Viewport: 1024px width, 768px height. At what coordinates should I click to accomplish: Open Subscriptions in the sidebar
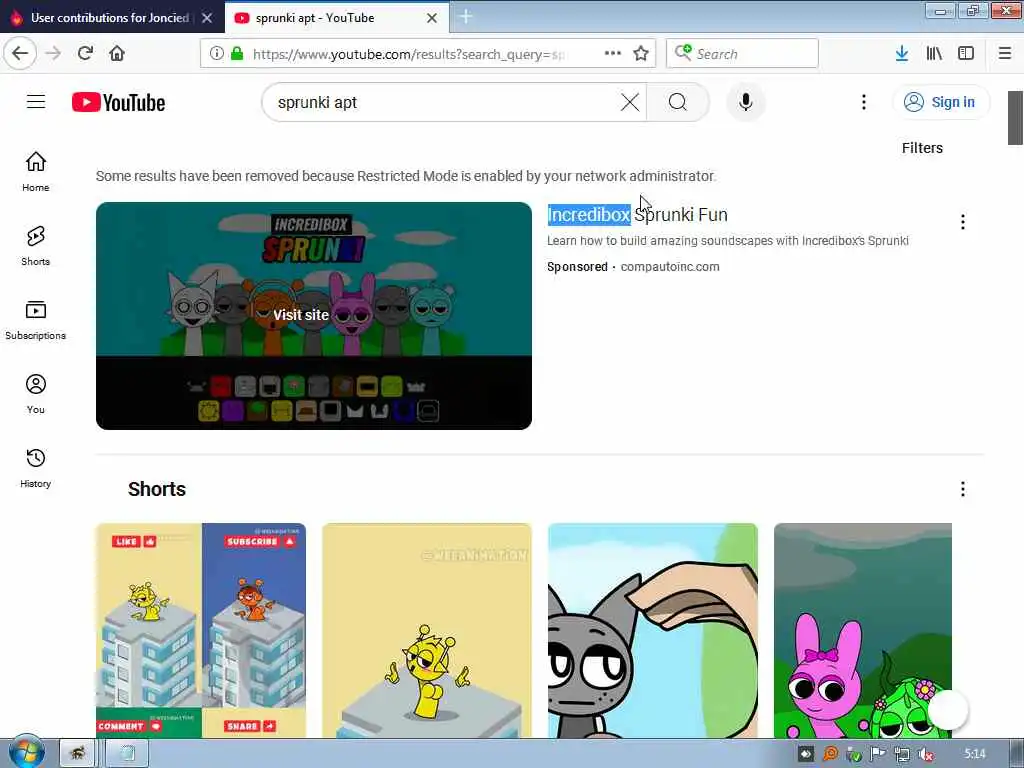pyautogui.click(x=35, y=320)
